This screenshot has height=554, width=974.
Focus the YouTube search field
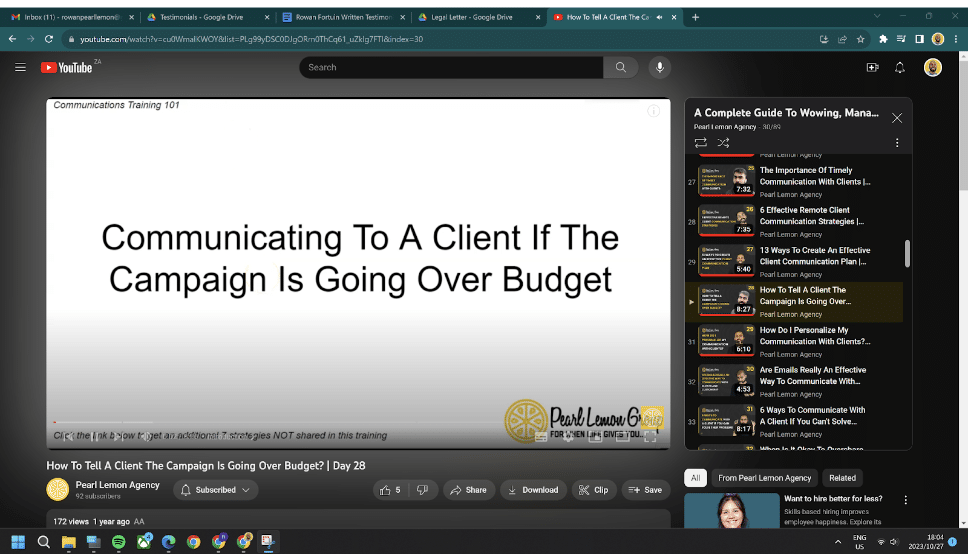[452, 67]
